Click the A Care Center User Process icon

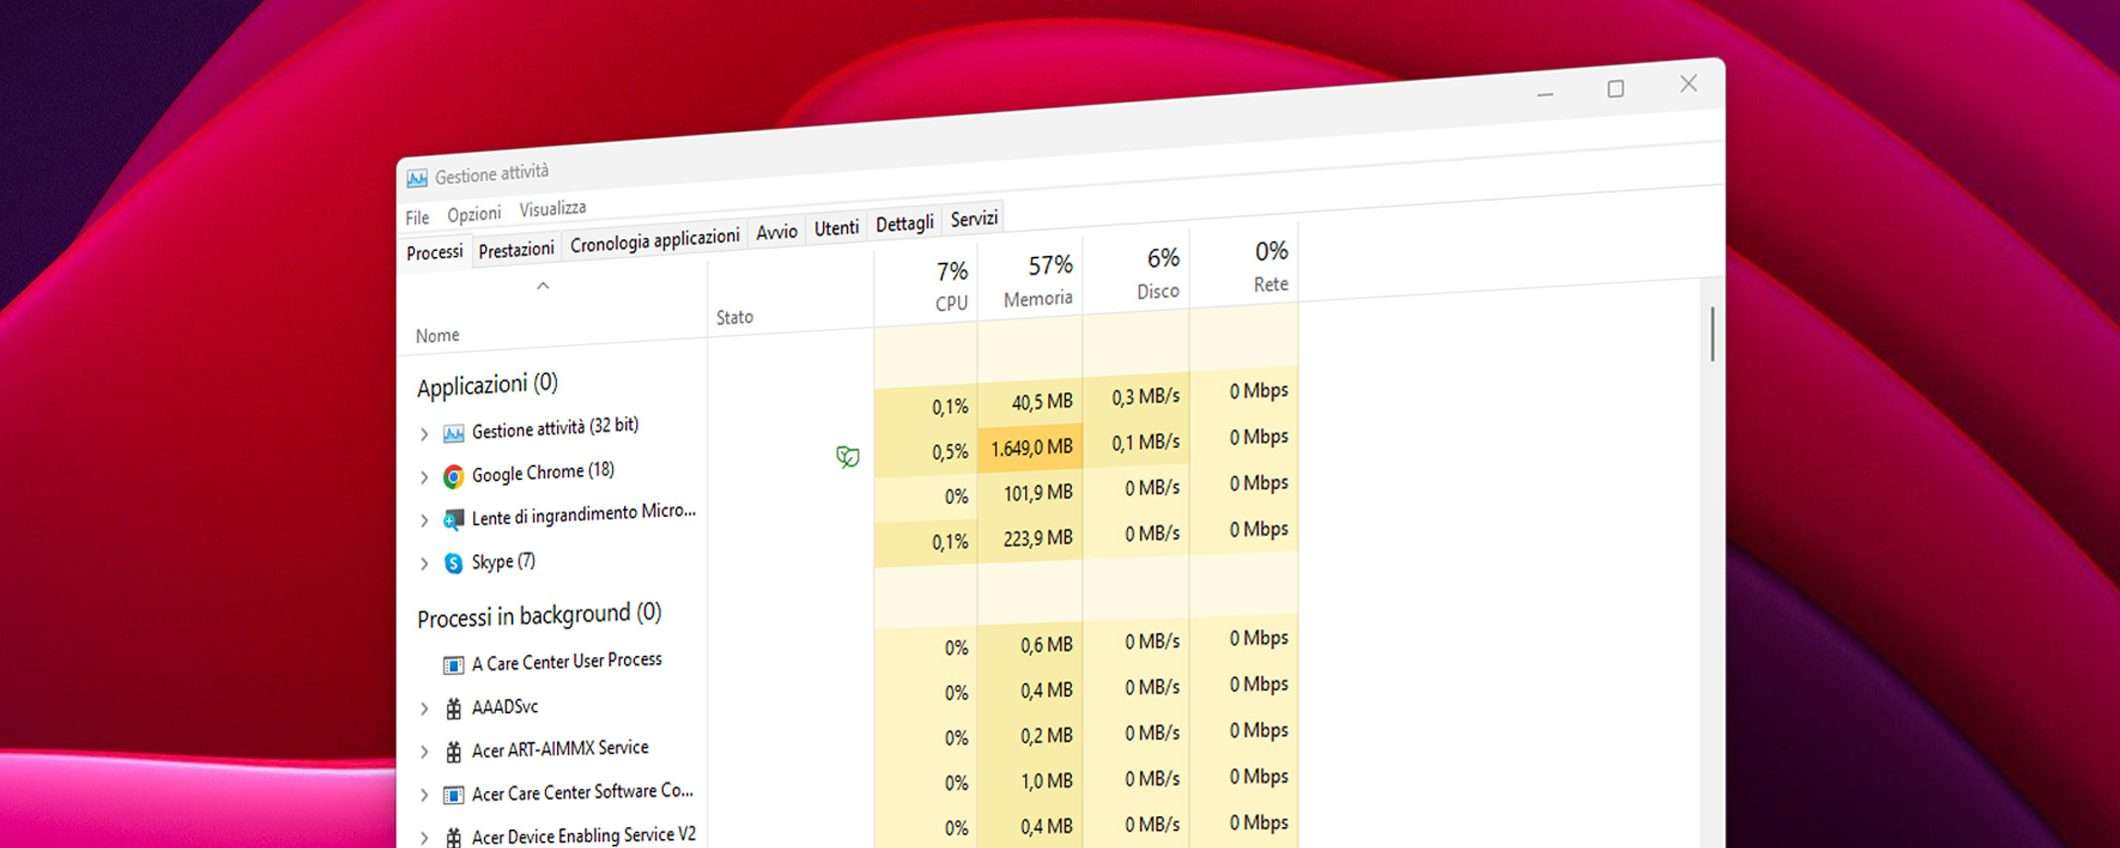pyautogui.click(x=453, y=665)
